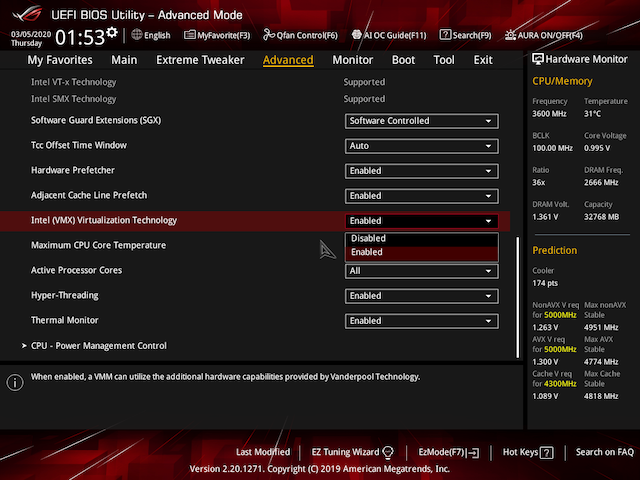Choose Disabled in the VMX dropdown list
The image size is (640, 480).
coord(422,239)
